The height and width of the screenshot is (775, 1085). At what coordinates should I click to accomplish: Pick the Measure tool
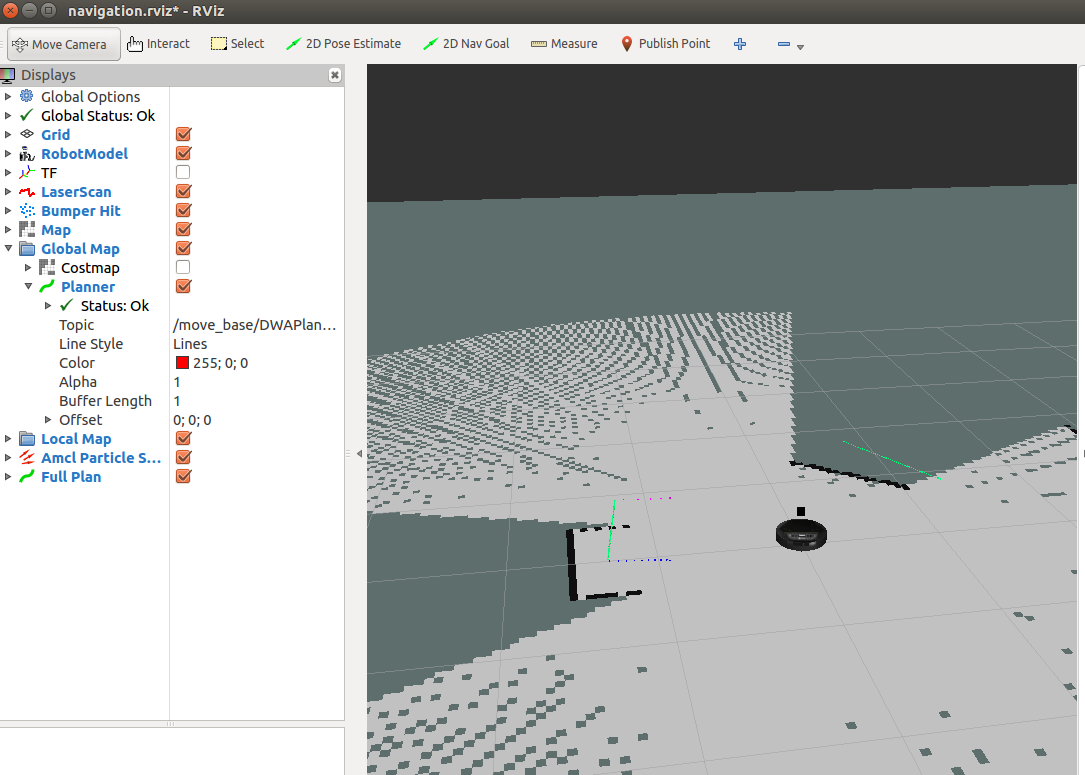(x=563, y=44)
